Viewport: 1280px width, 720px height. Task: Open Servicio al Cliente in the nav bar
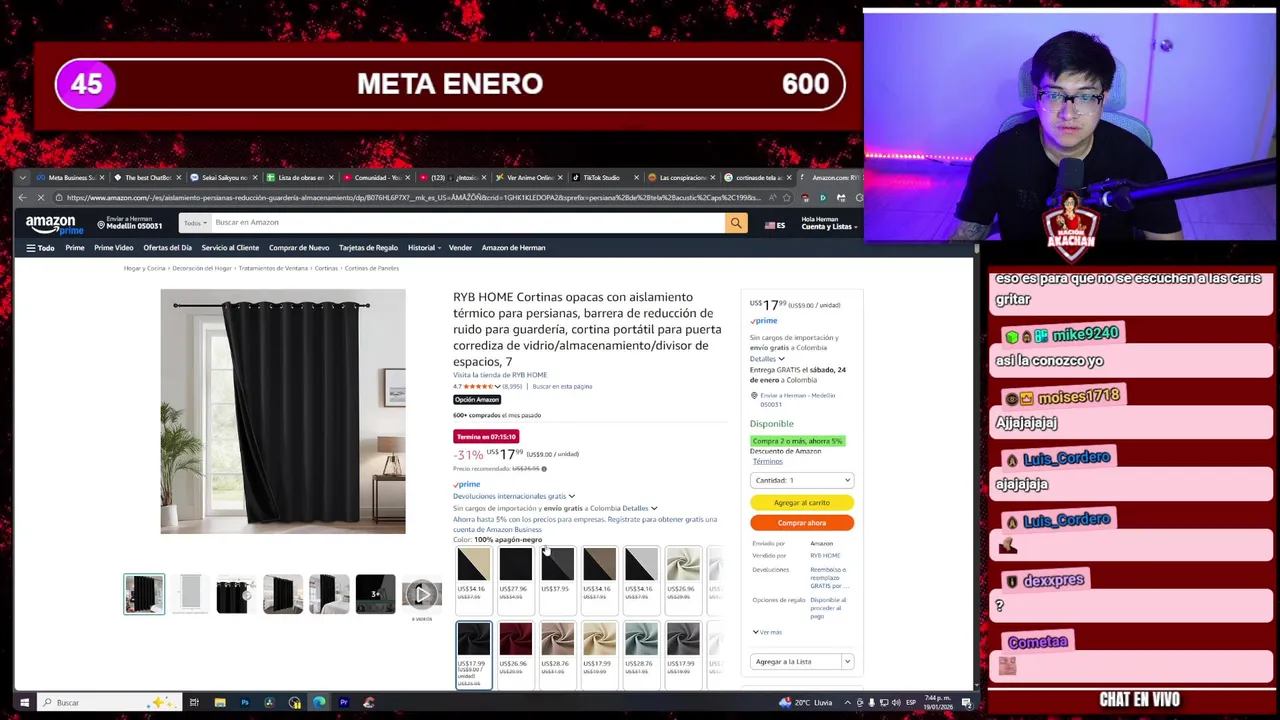(230, 248)
